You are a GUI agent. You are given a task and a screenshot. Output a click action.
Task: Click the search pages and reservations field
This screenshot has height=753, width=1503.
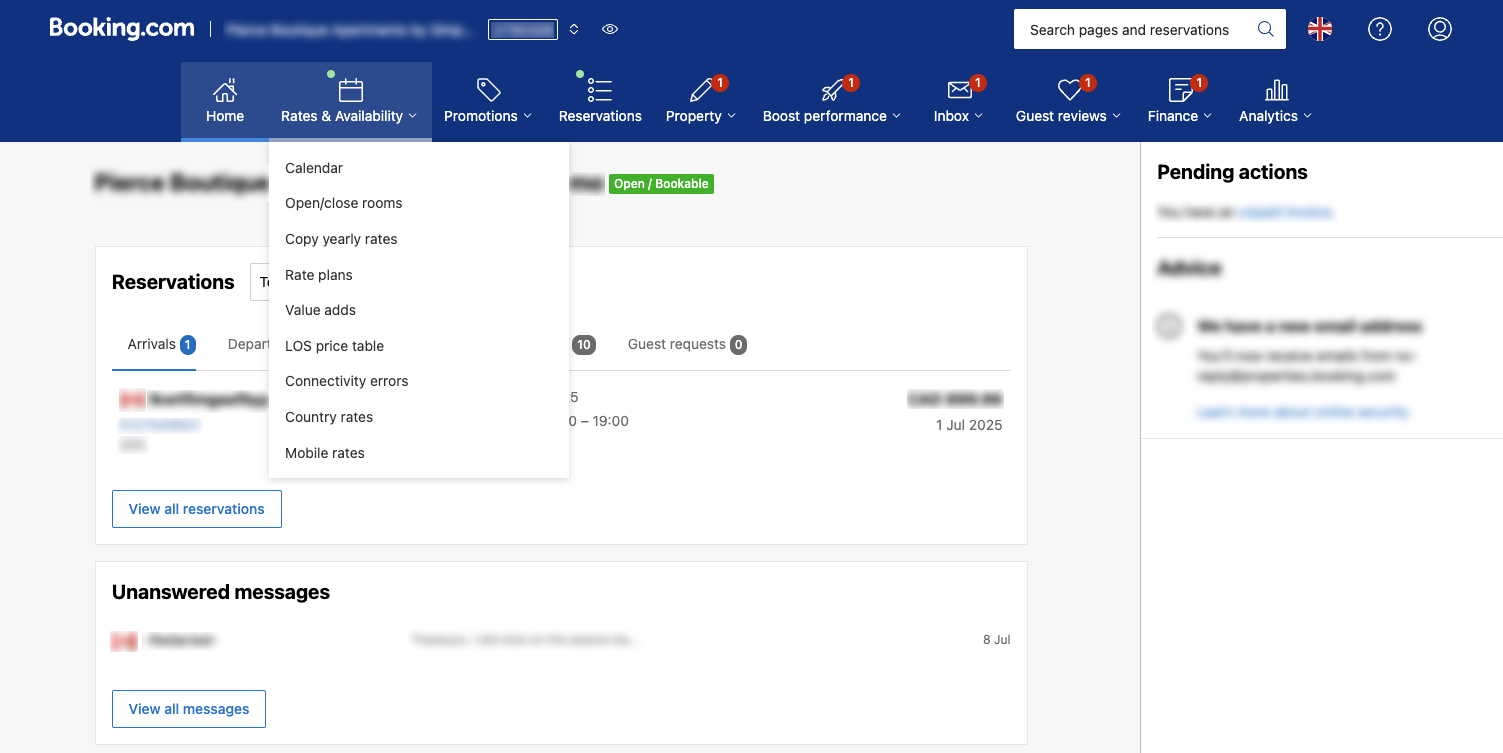point(1130,29)
